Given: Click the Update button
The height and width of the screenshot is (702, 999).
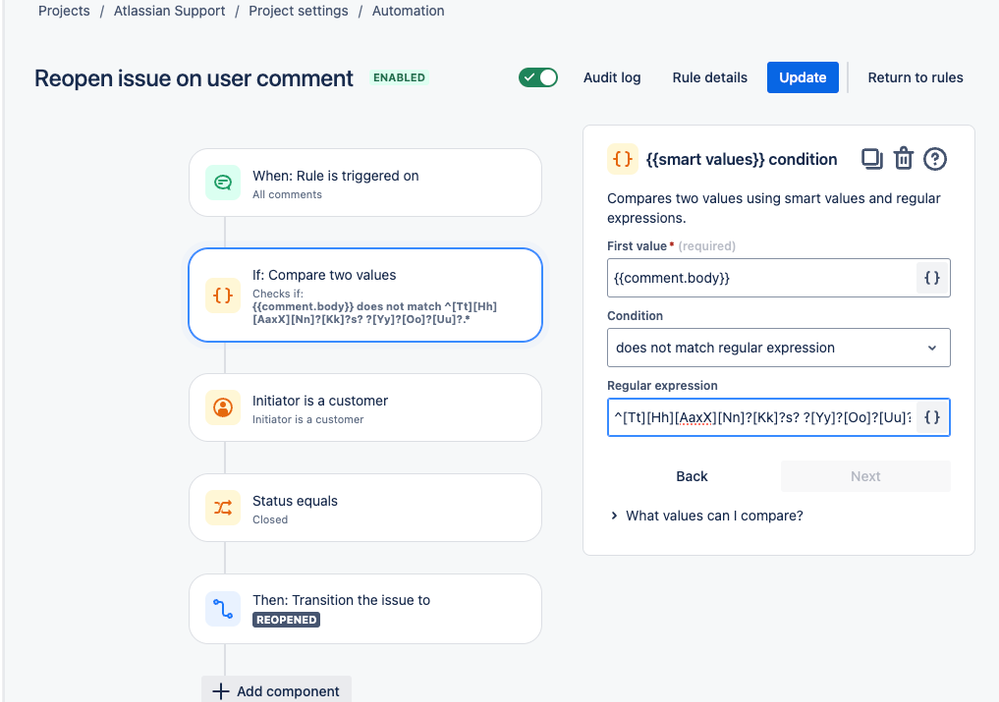Looking at the screenshot, I should point(803,78).
